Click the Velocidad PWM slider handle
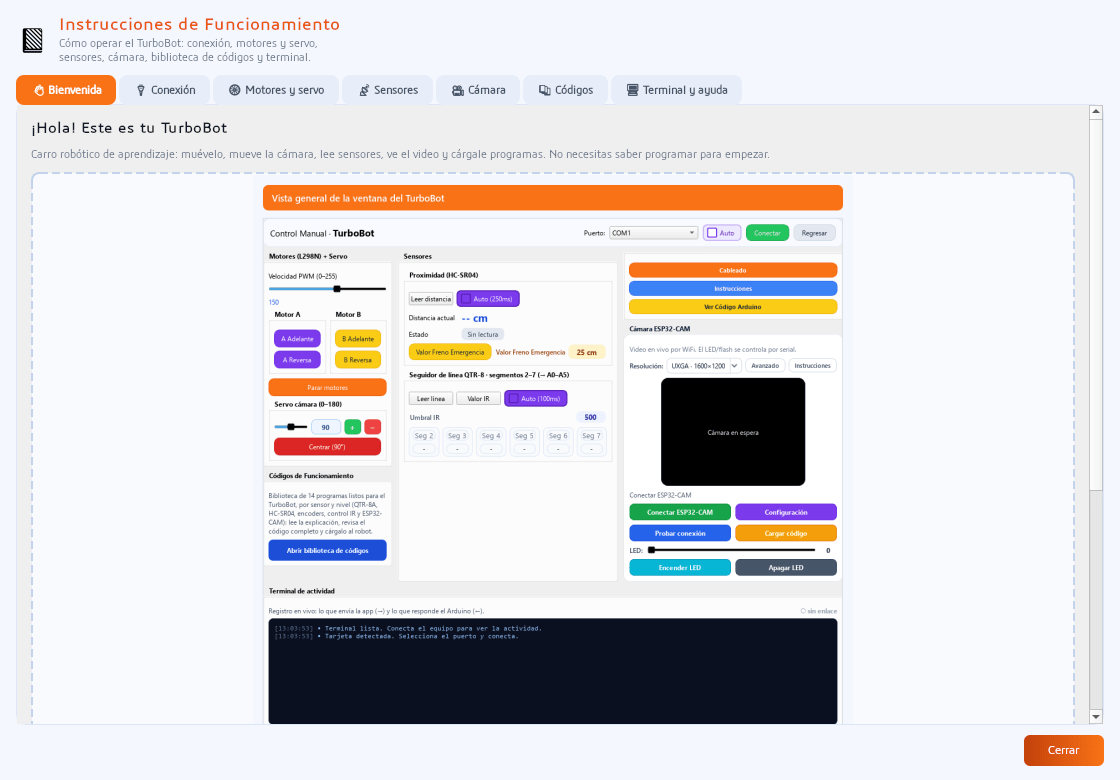 [x=337, y=289]
